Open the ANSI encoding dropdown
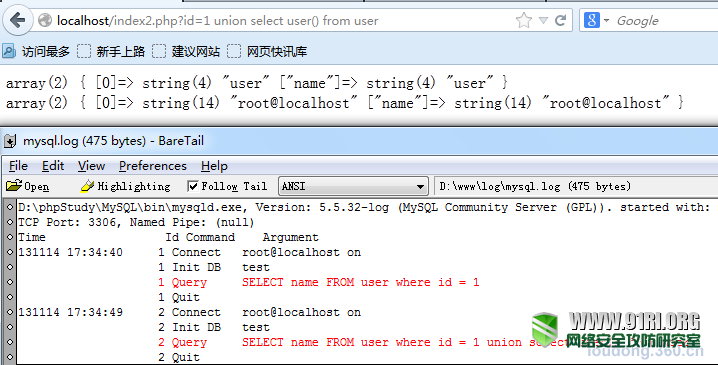 (353, 186)
